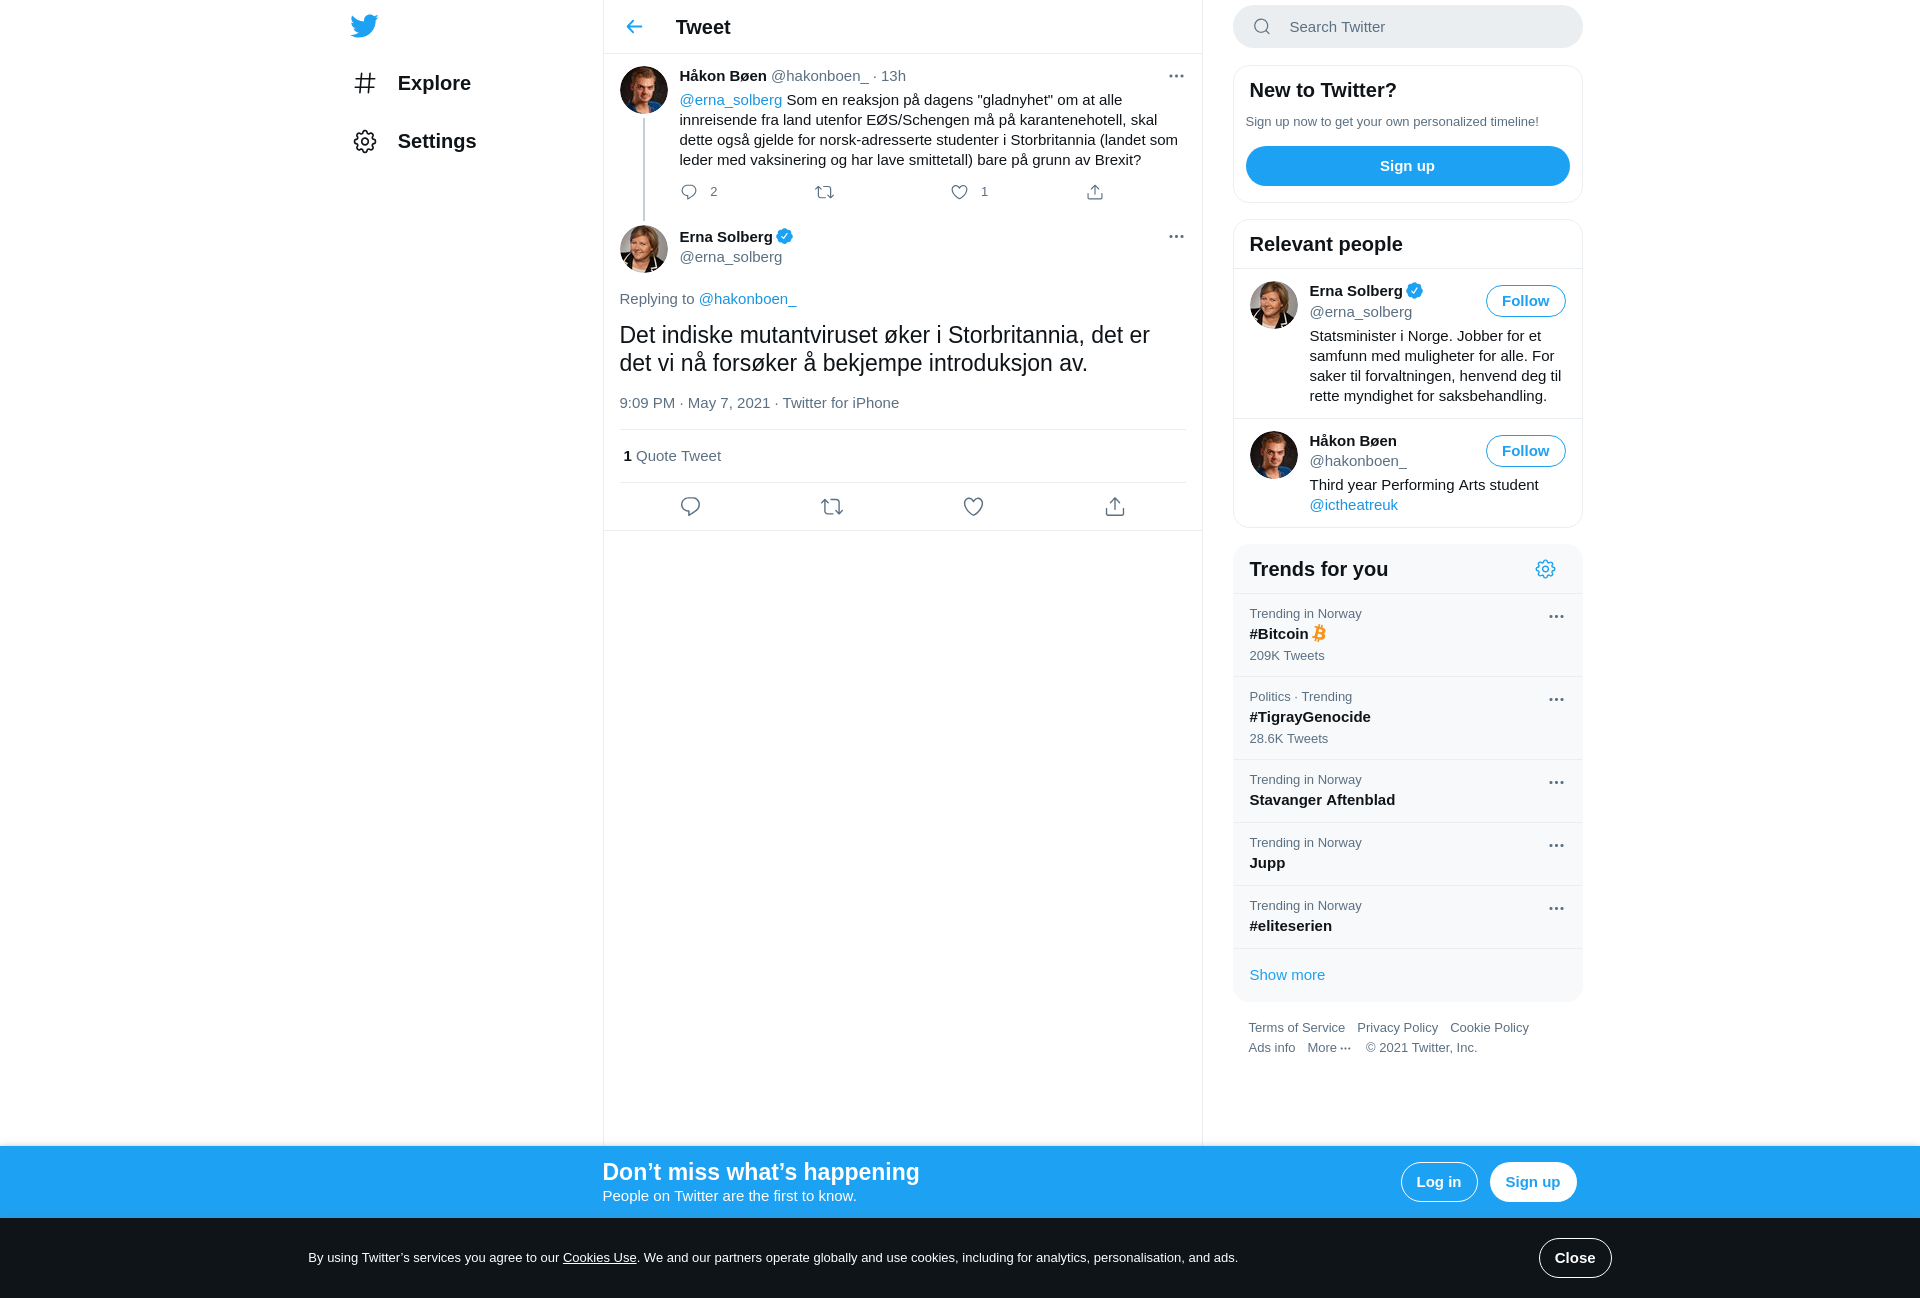
Task: Expand the More footer menu
Action: [1329, 1048]
